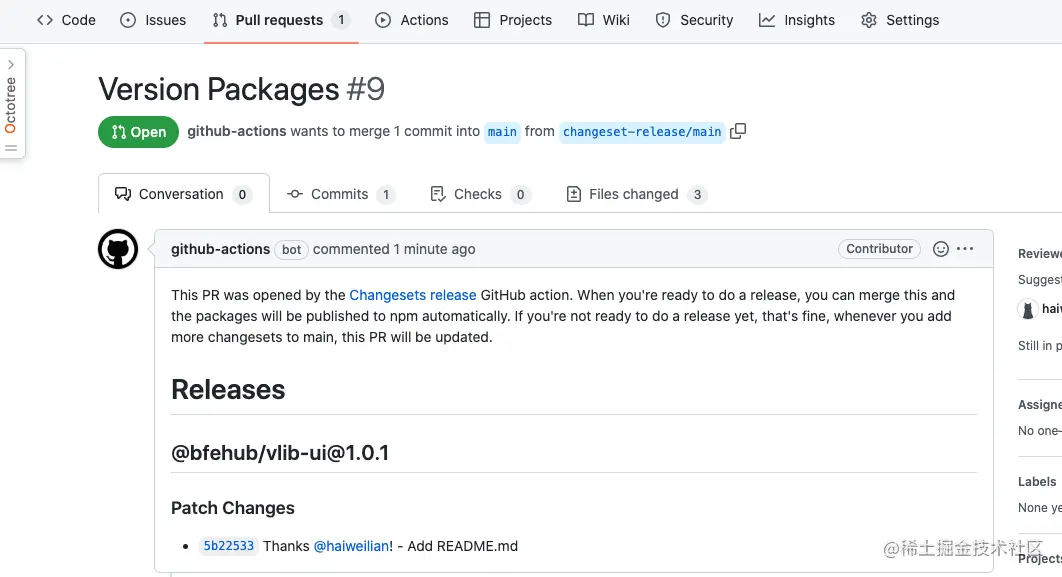Click the Releases heading
The image size is (1062, 577).
(x=228, y=389)
